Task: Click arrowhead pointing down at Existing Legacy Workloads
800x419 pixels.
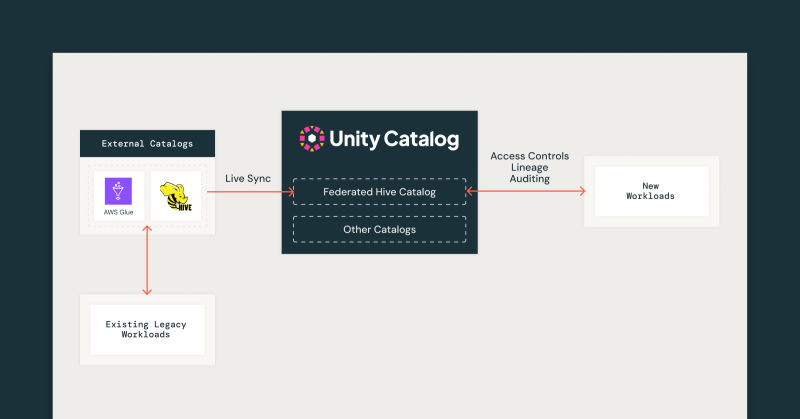Action: pyautogui.click(x=148, y=290)
